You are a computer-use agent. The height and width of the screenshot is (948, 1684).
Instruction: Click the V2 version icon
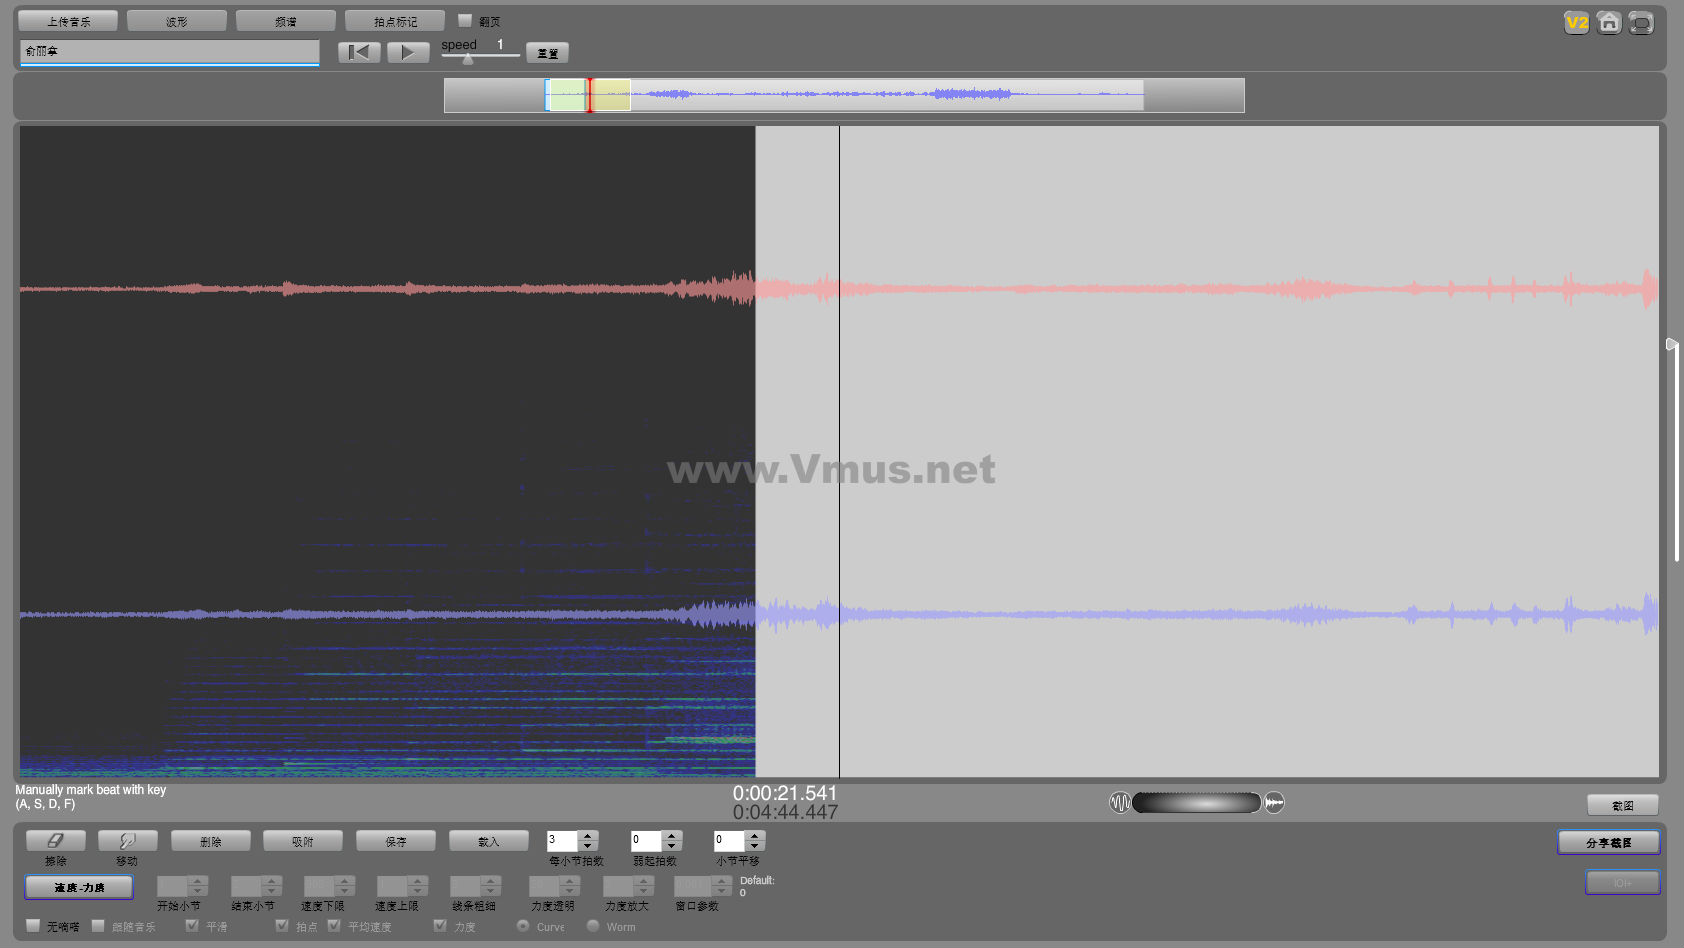click(x=1576, y=23)
